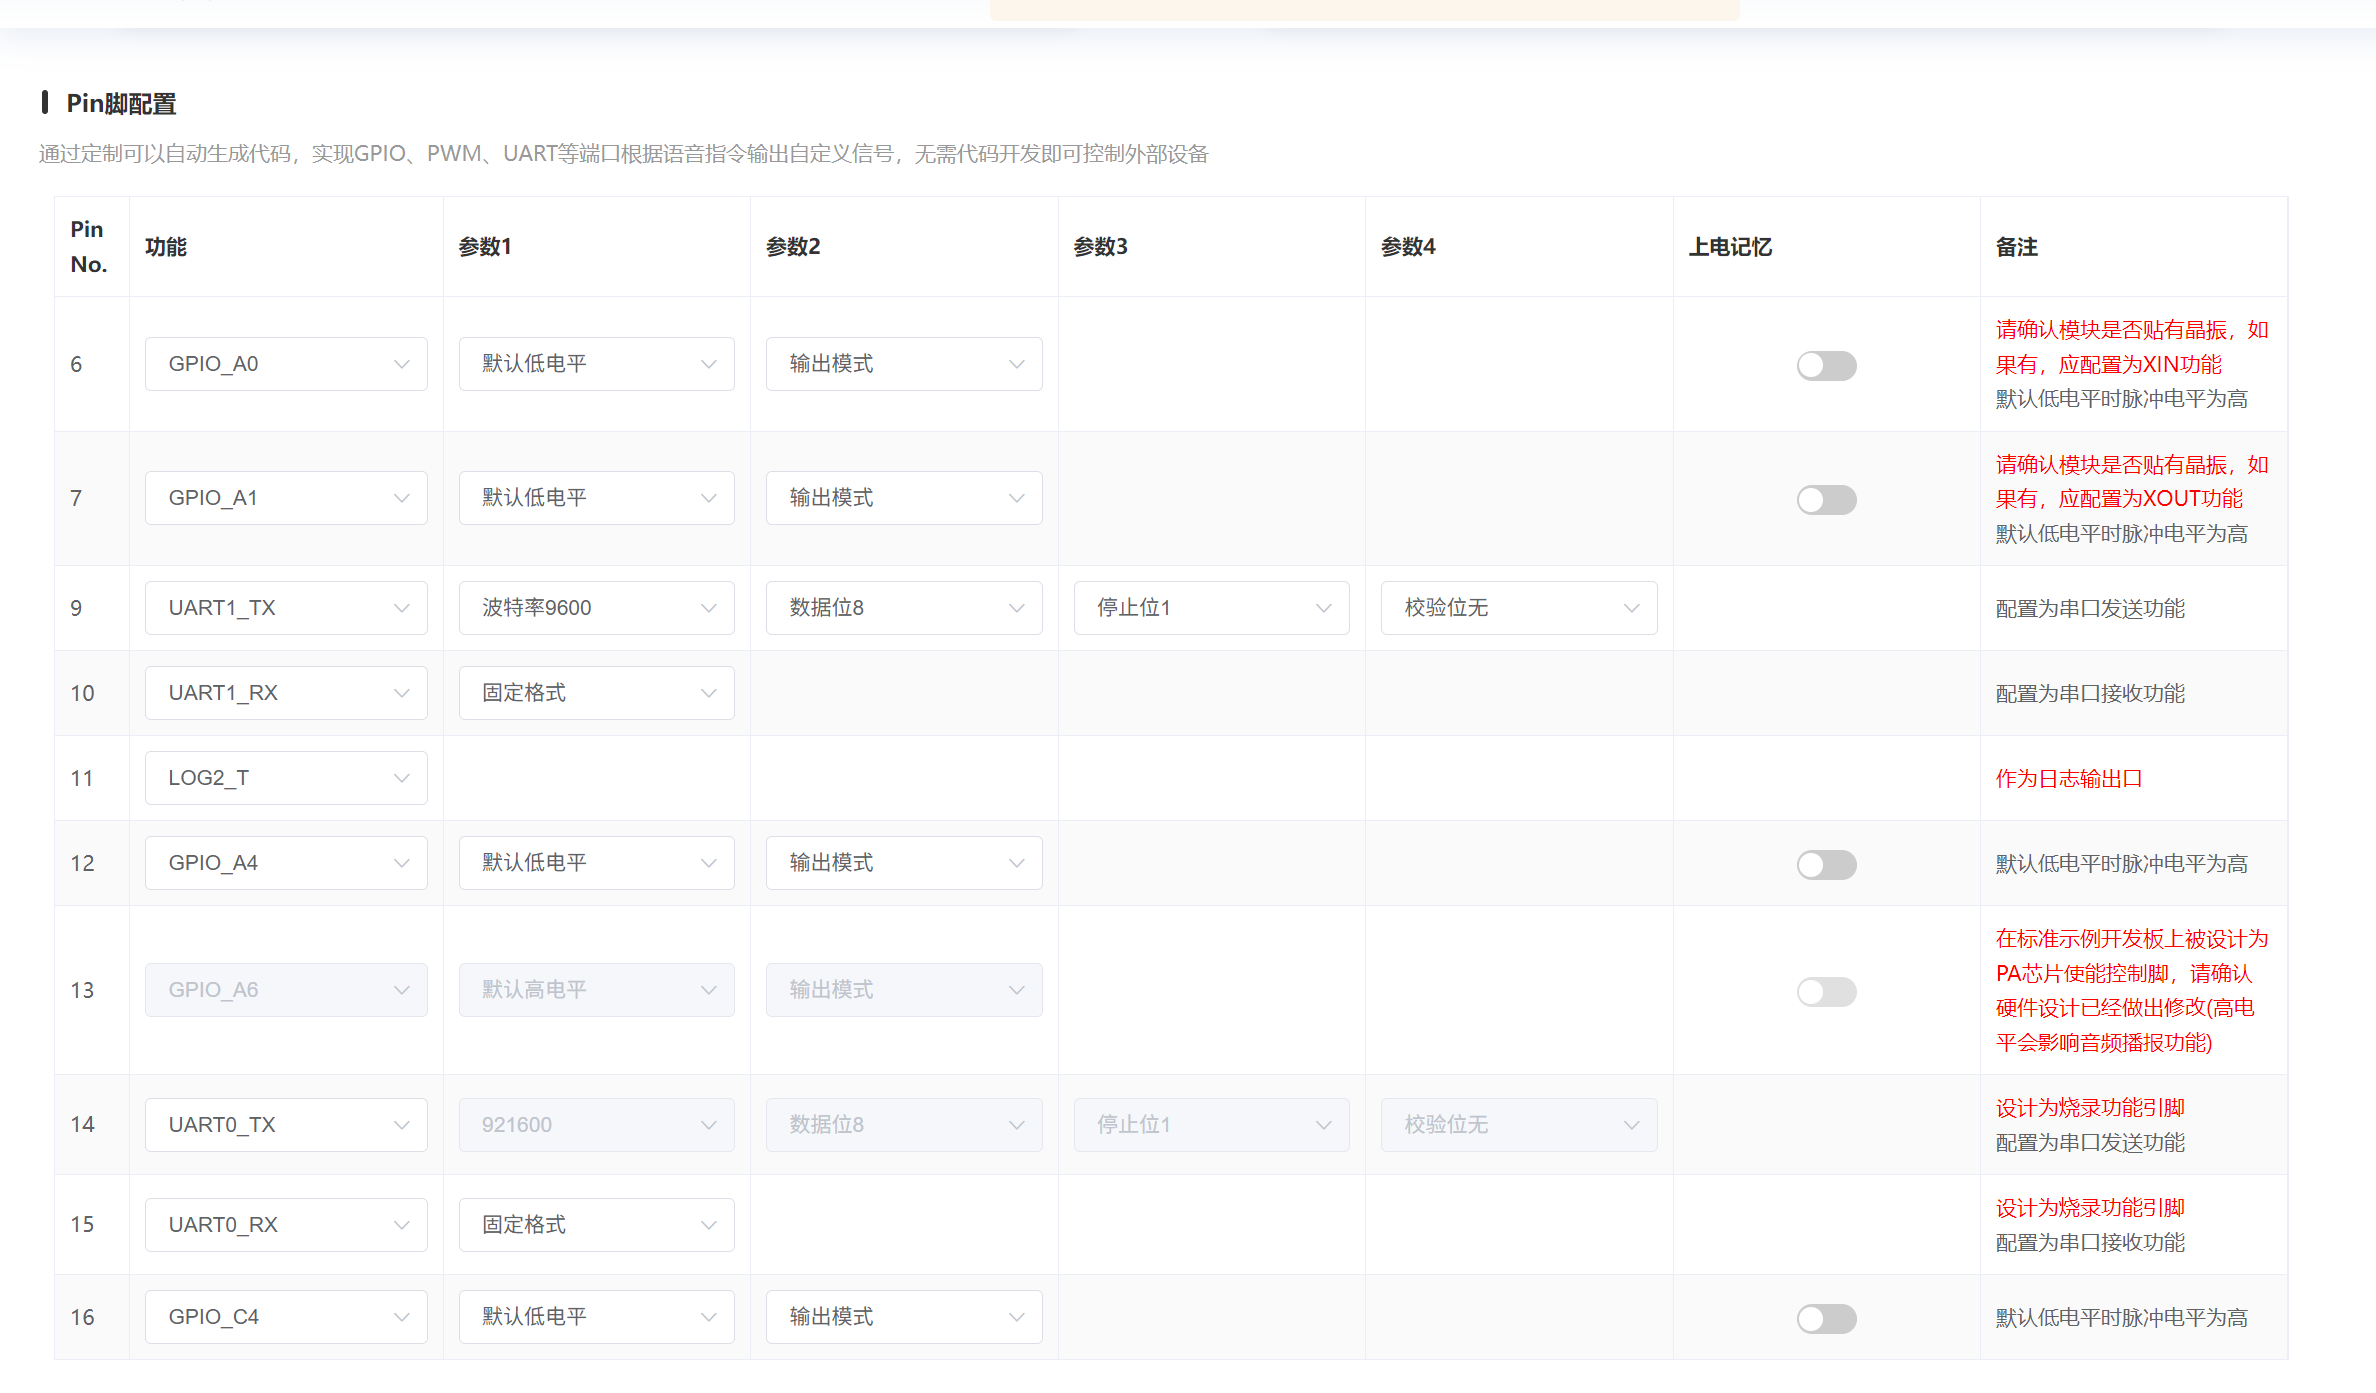Open pin 16 默认低电平 level dropdown
Screen dimensions: 2376x1393
tap(596, 1317)
